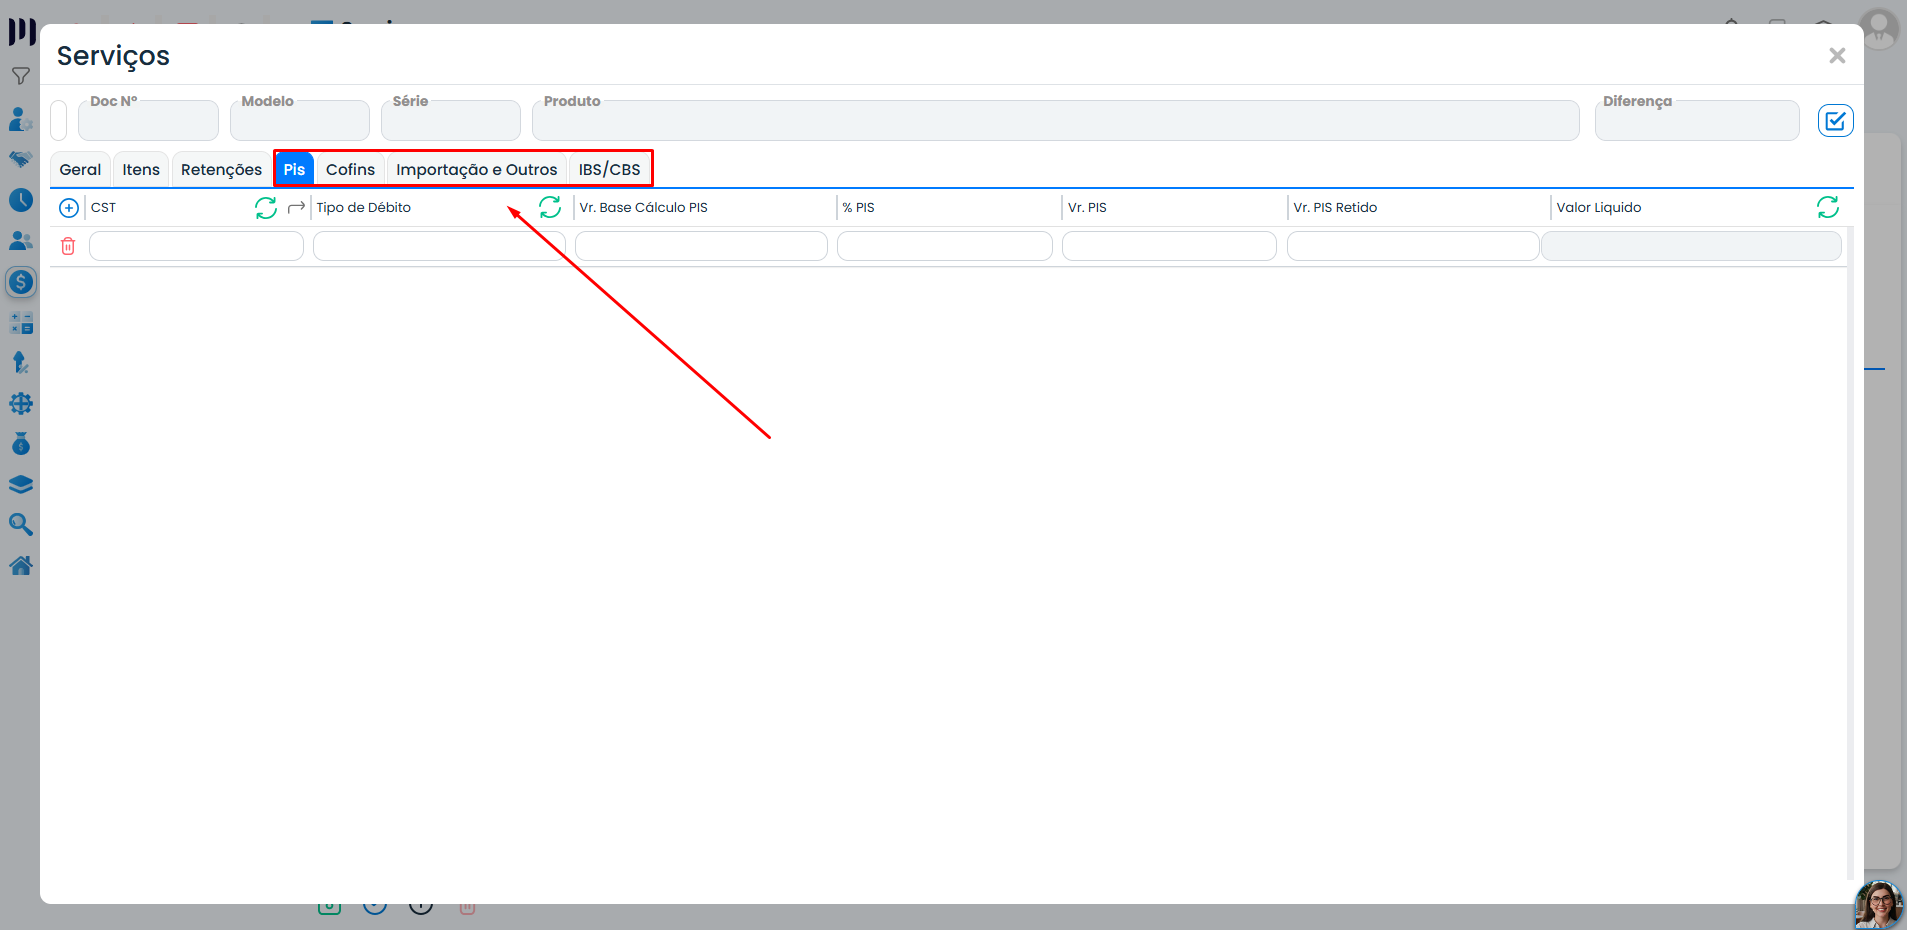Switch to the Cofins tab

pyautogui.click(x=350, y=169)
